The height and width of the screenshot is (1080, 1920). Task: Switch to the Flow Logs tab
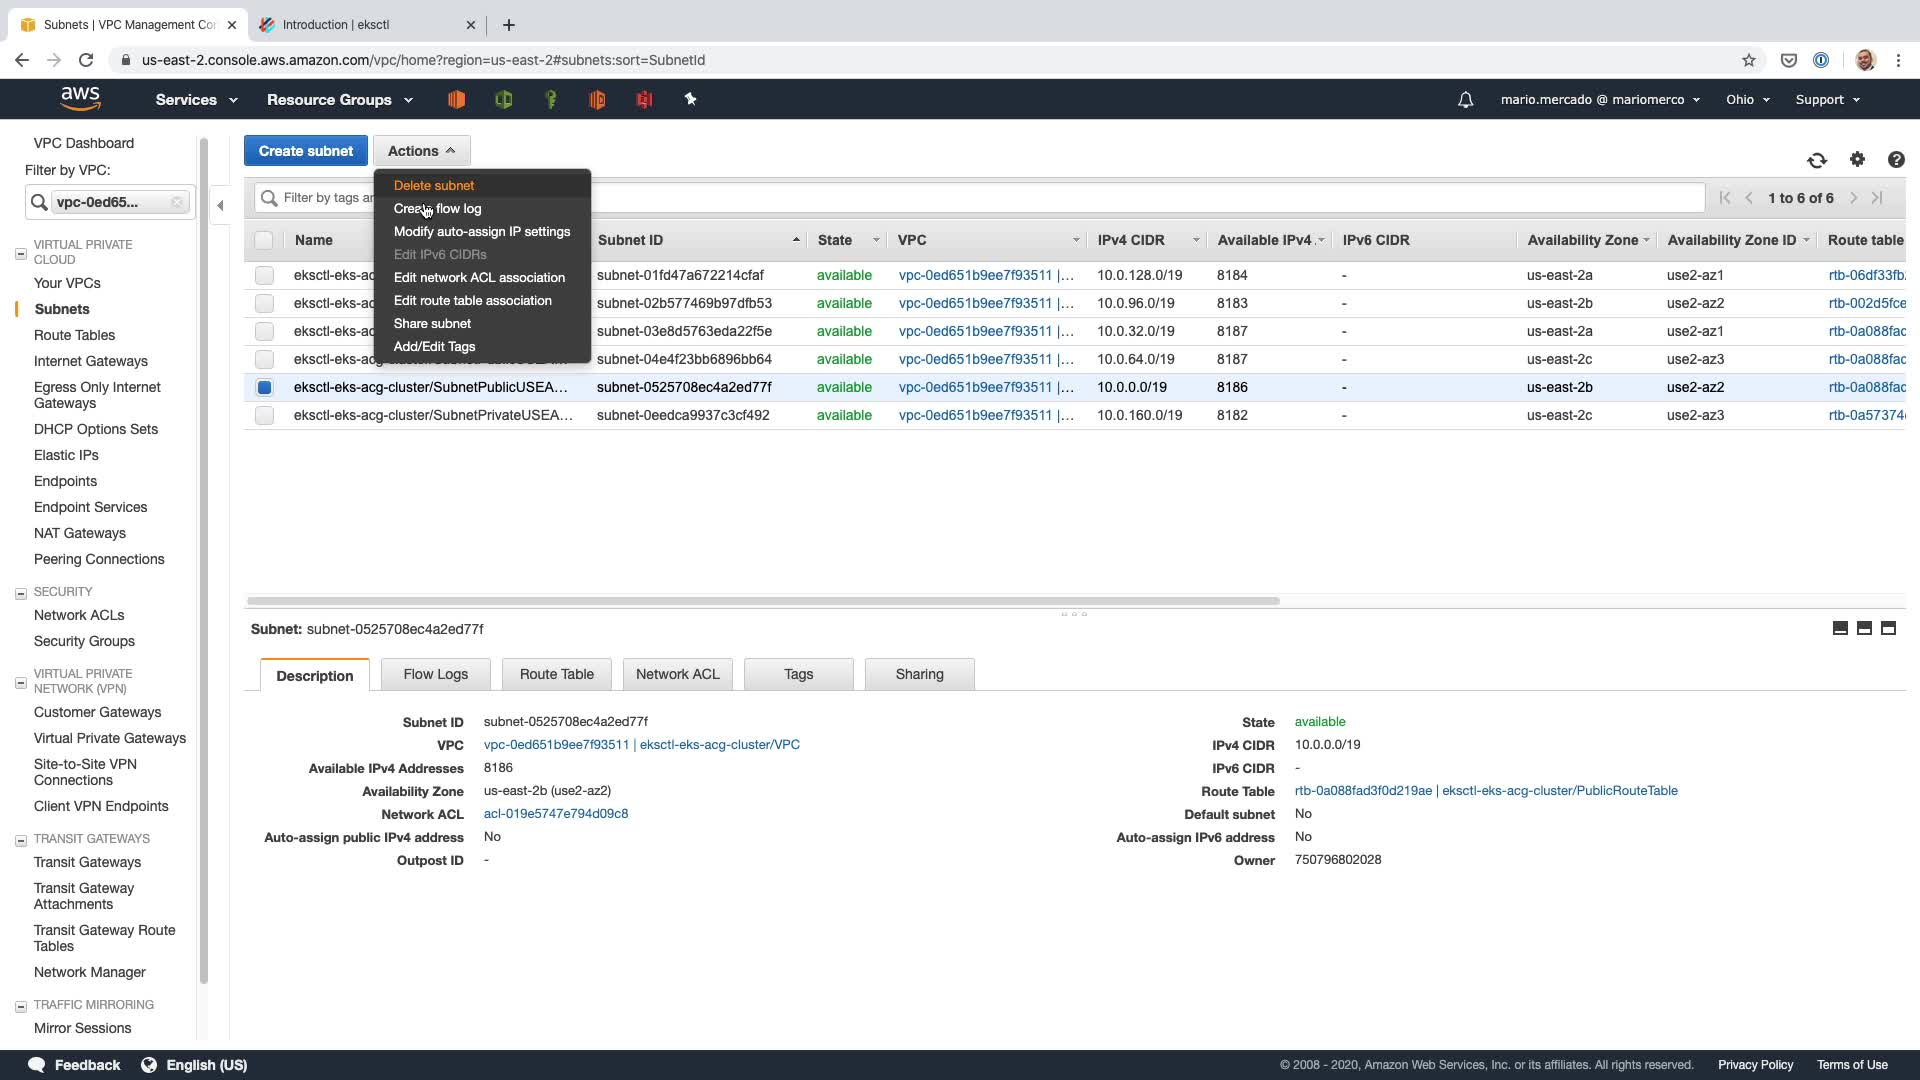[435, 674]
